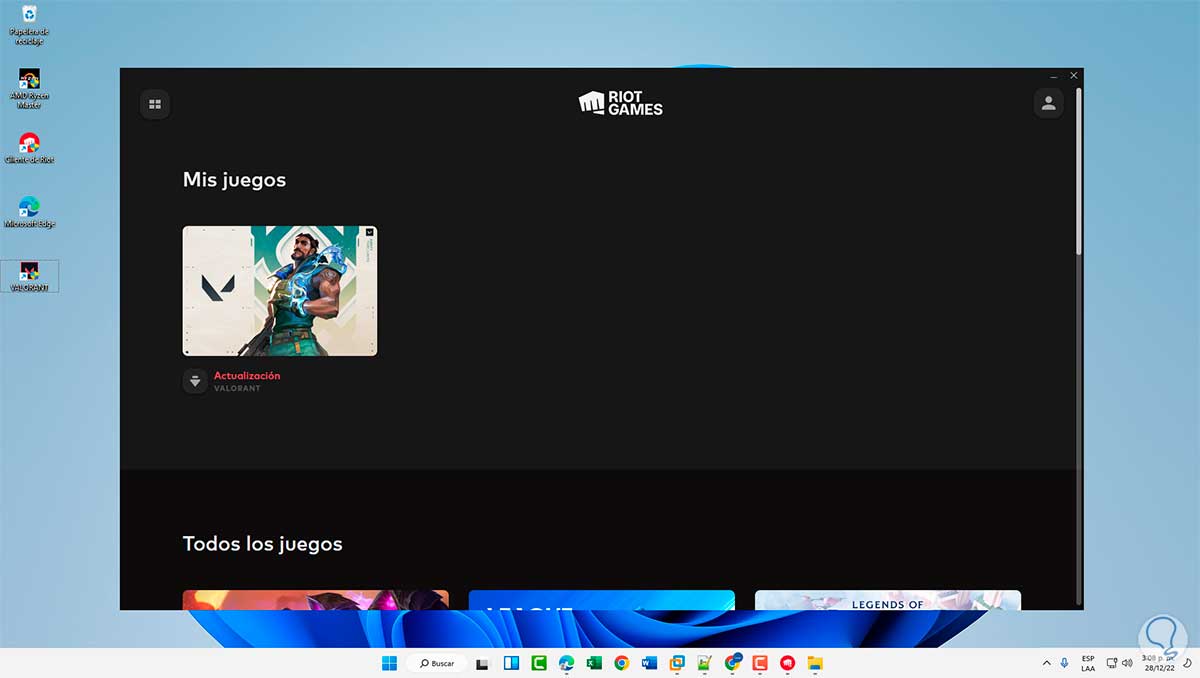Click the VALORANT label under the card

click(x=237, y=388)
